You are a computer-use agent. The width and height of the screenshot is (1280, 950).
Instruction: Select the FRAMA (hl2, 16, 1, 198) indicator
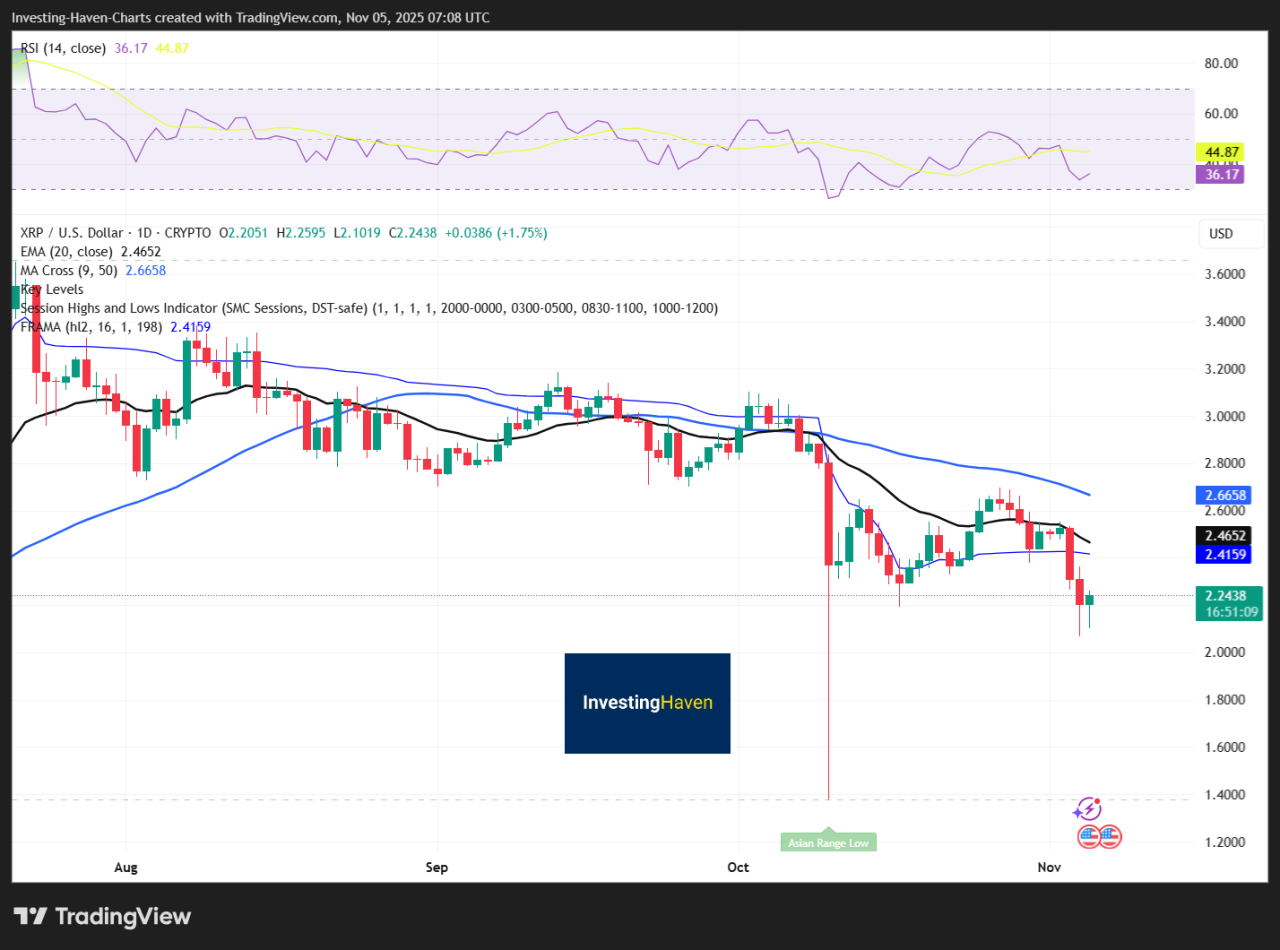90,326
